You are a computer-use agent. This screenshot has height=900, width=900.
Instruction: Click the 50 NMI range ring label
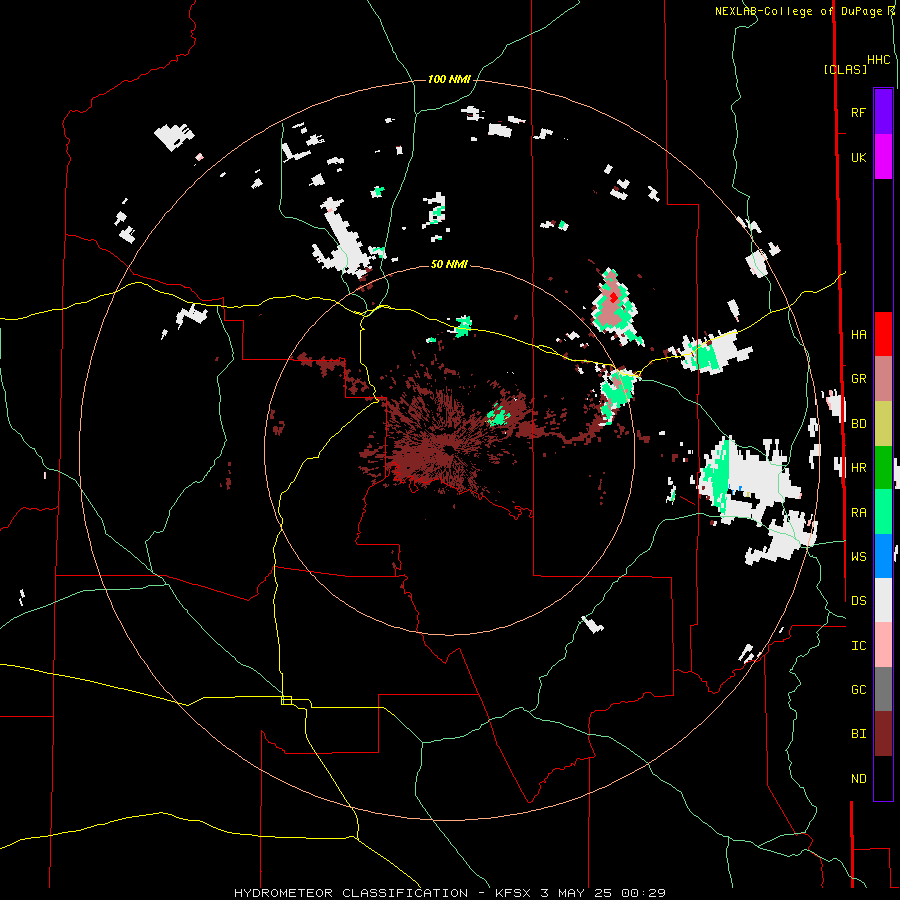click(449, 264)
